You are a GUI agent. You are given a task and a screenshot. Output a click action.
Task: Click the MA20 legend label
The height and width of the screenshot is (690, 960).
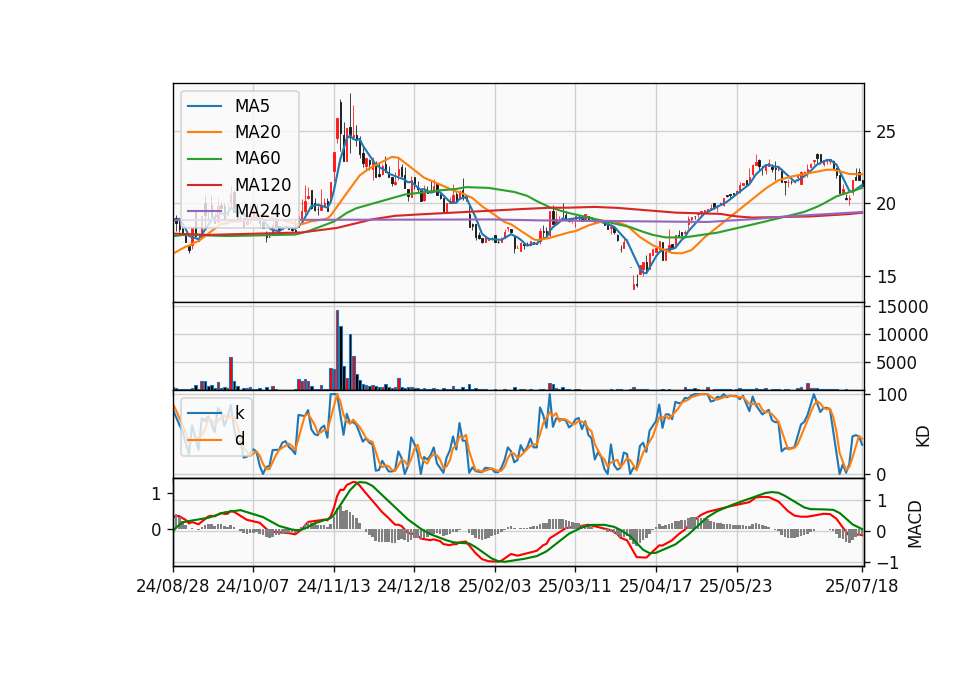[x=257, y=132]
